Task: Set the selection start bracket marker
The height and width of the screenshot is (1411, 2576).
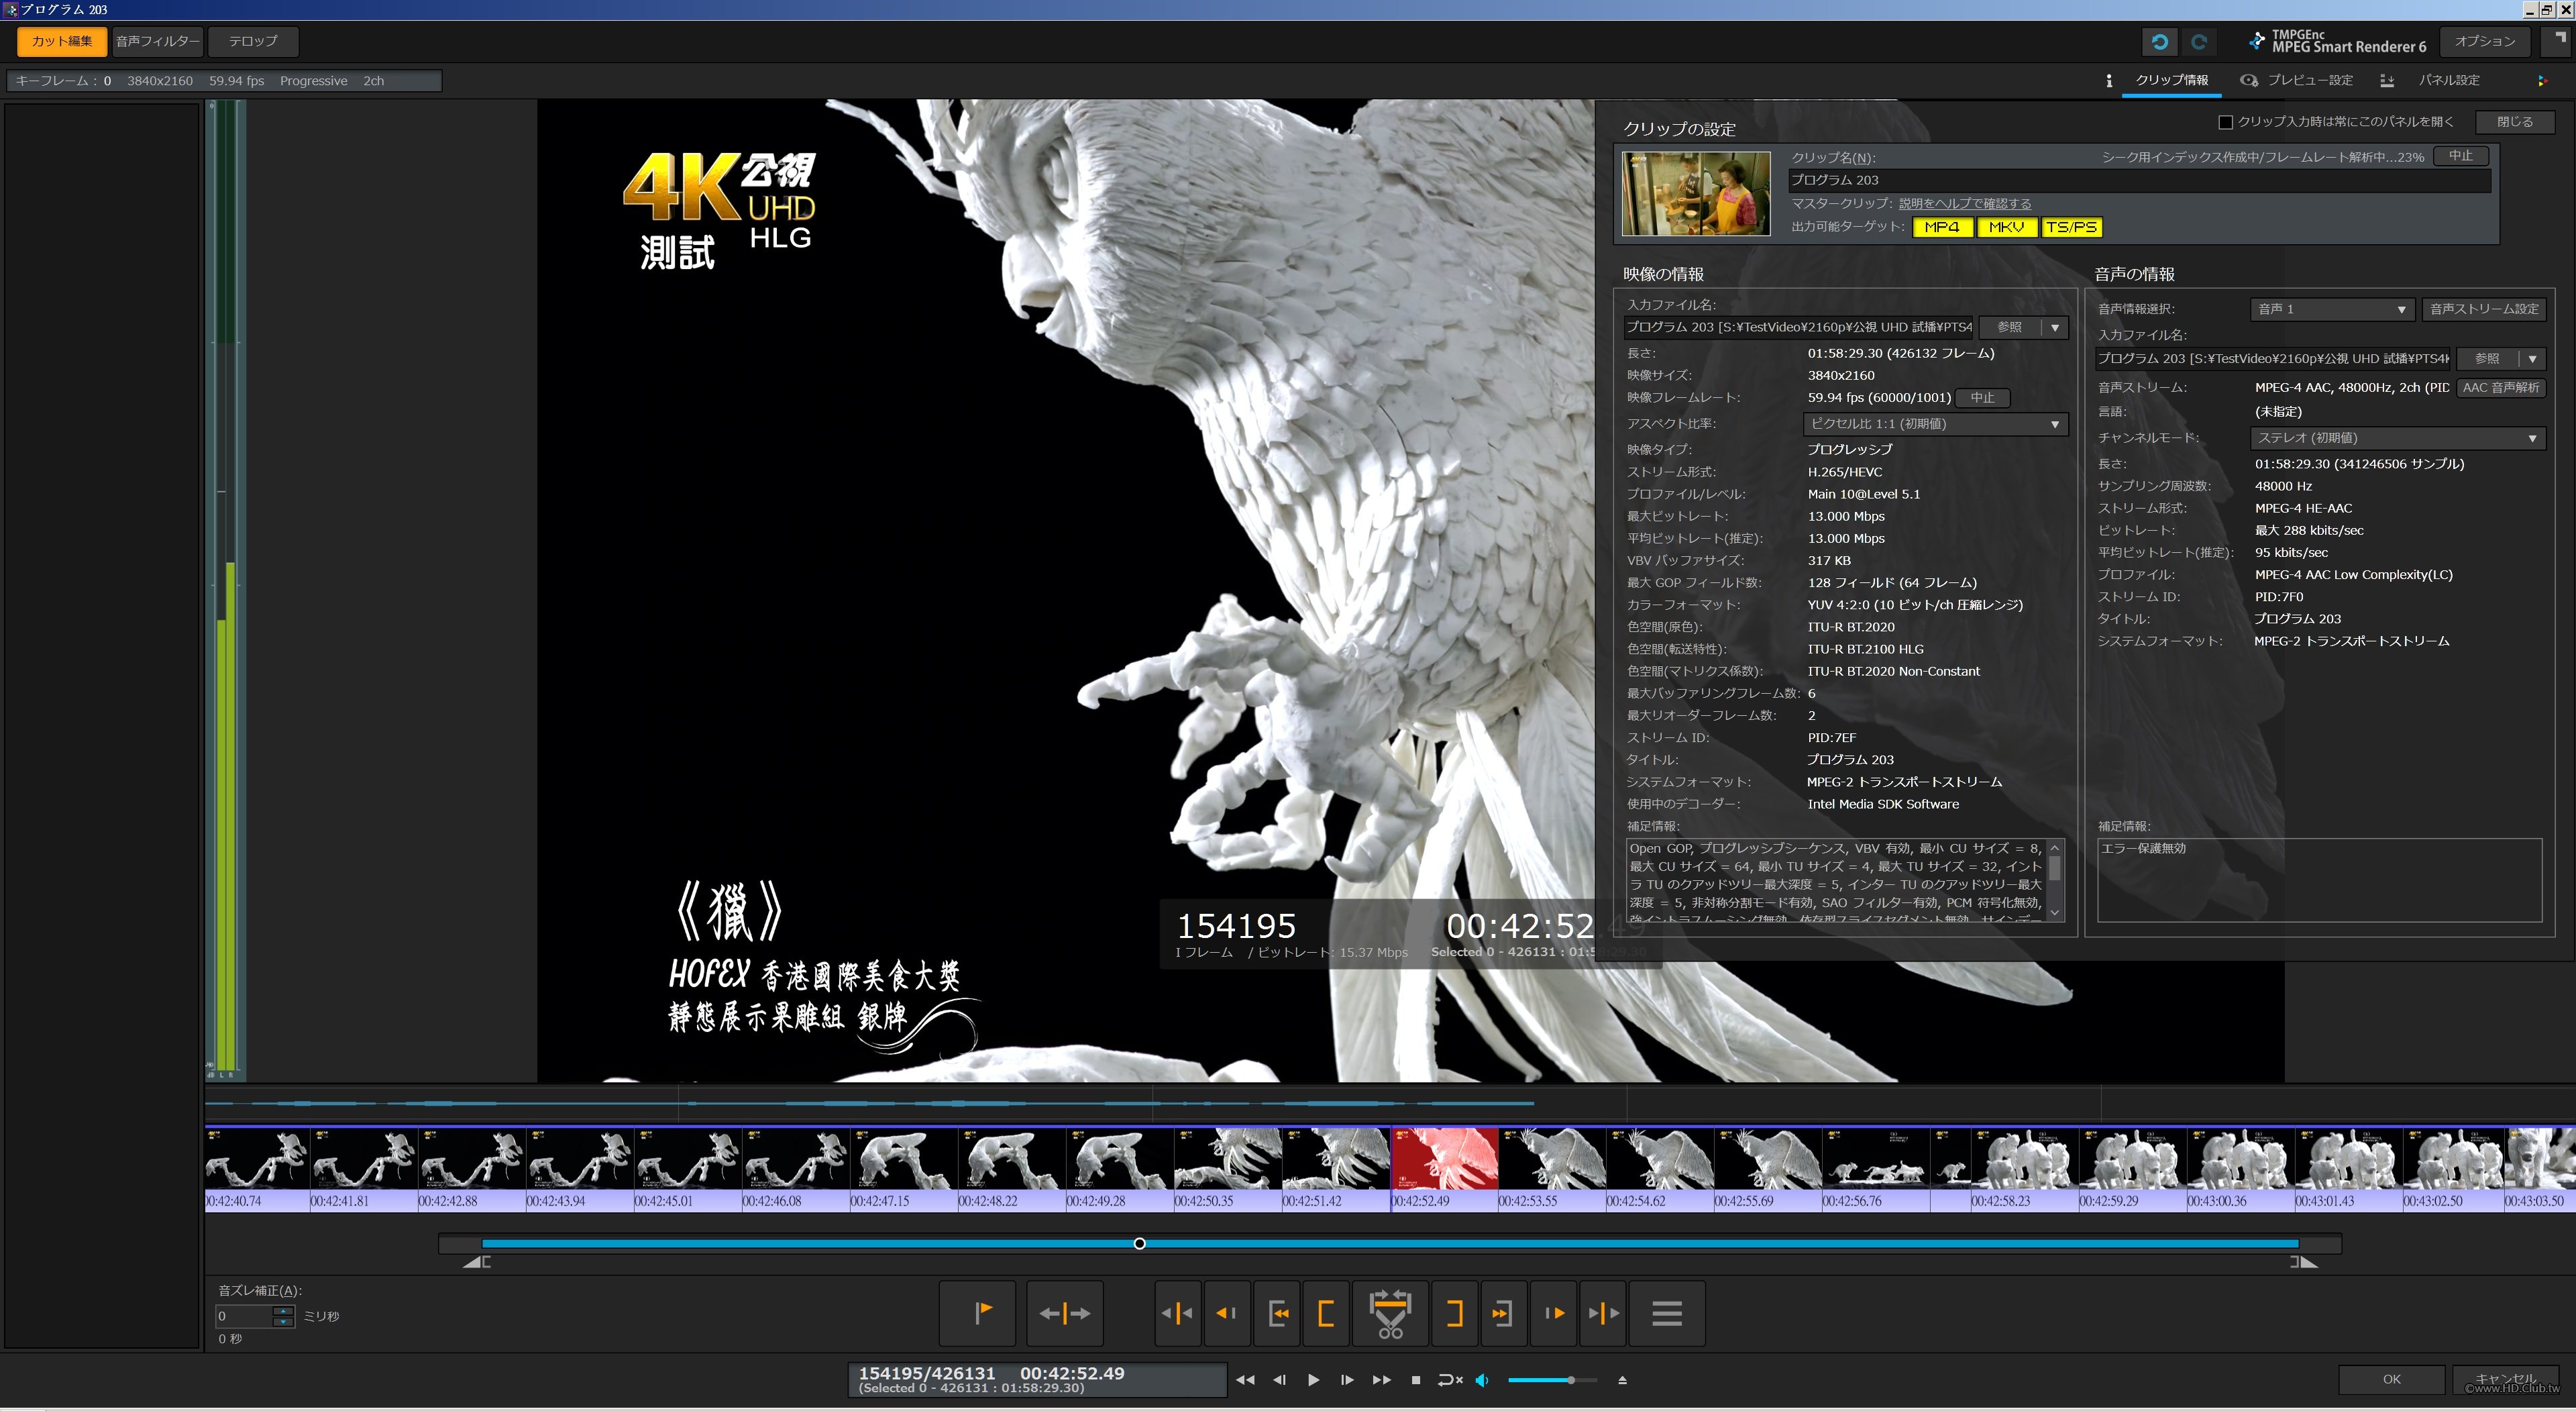Action: (x=1326, y=1313)
